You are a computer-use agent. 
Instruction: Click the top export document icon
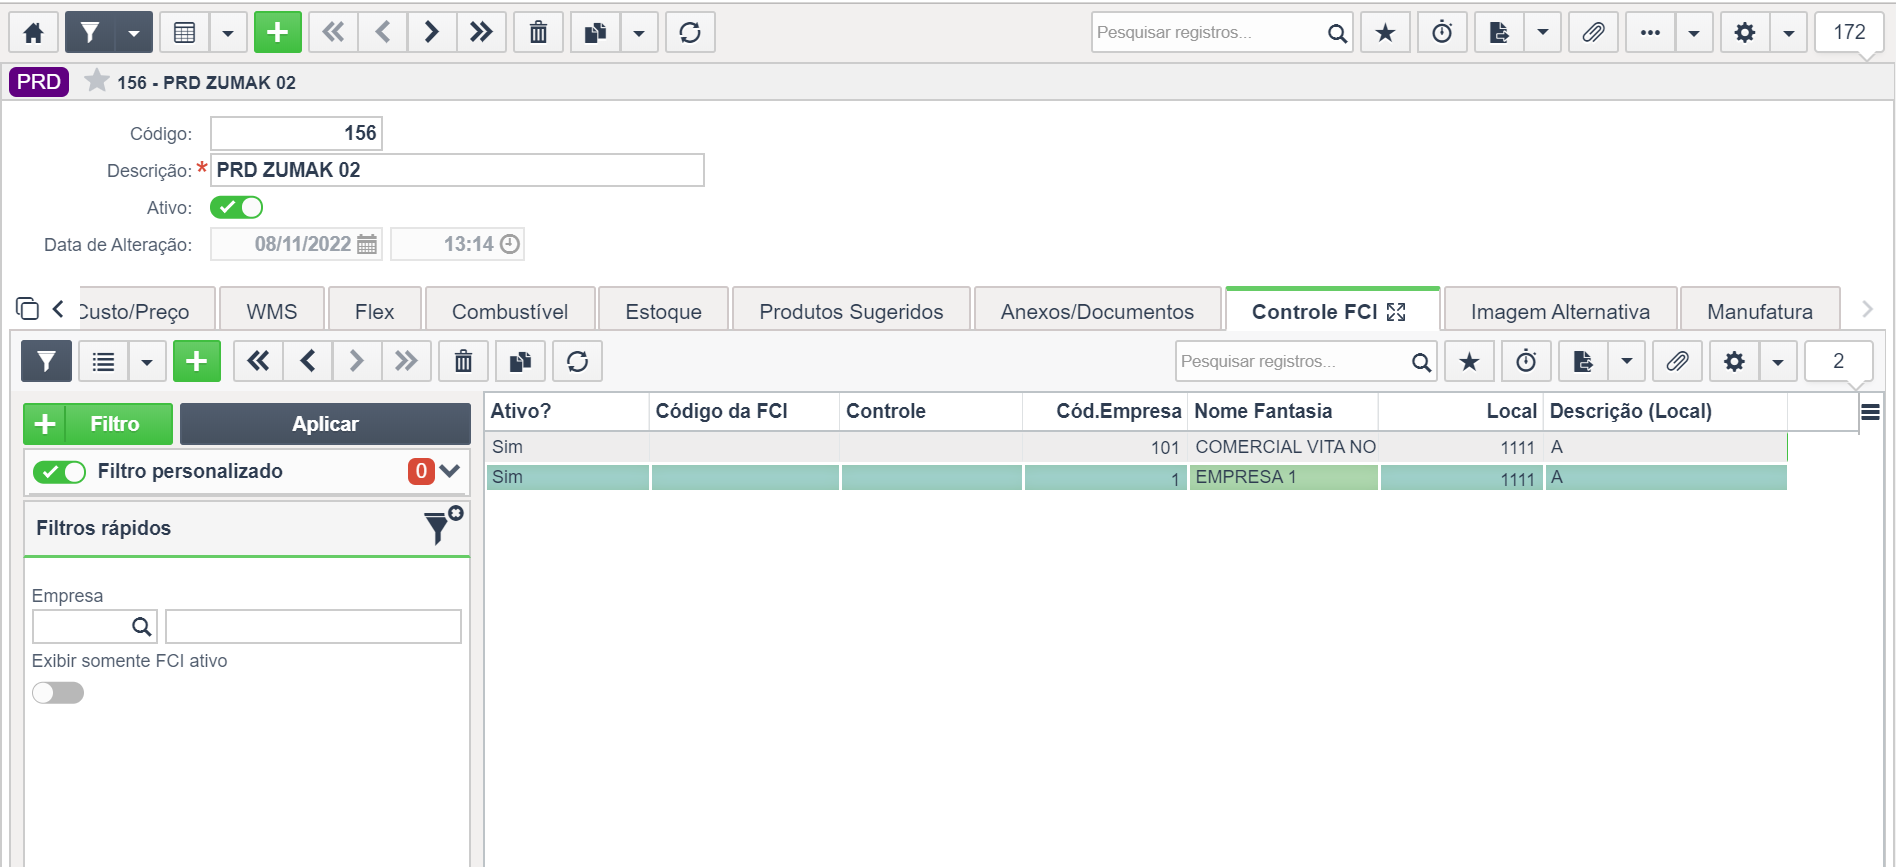pyautogui.click(x=1499, y=33)
